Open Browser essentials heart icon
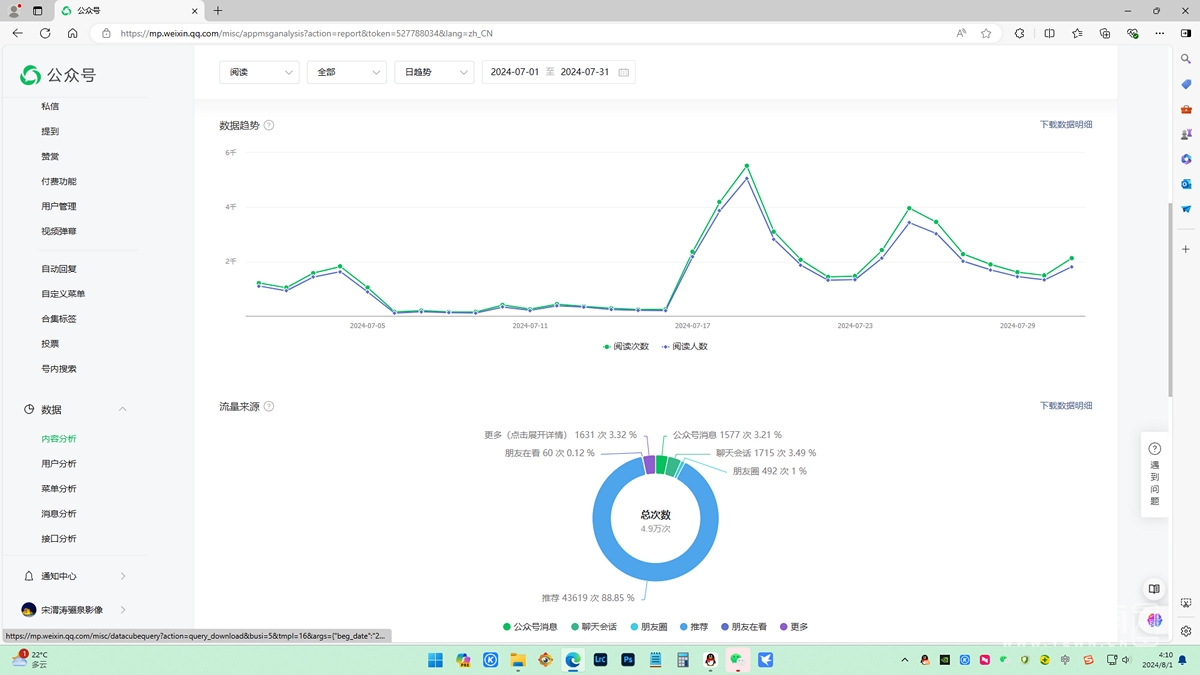This screenshot has width=1200, height=675. point(1133,33)
